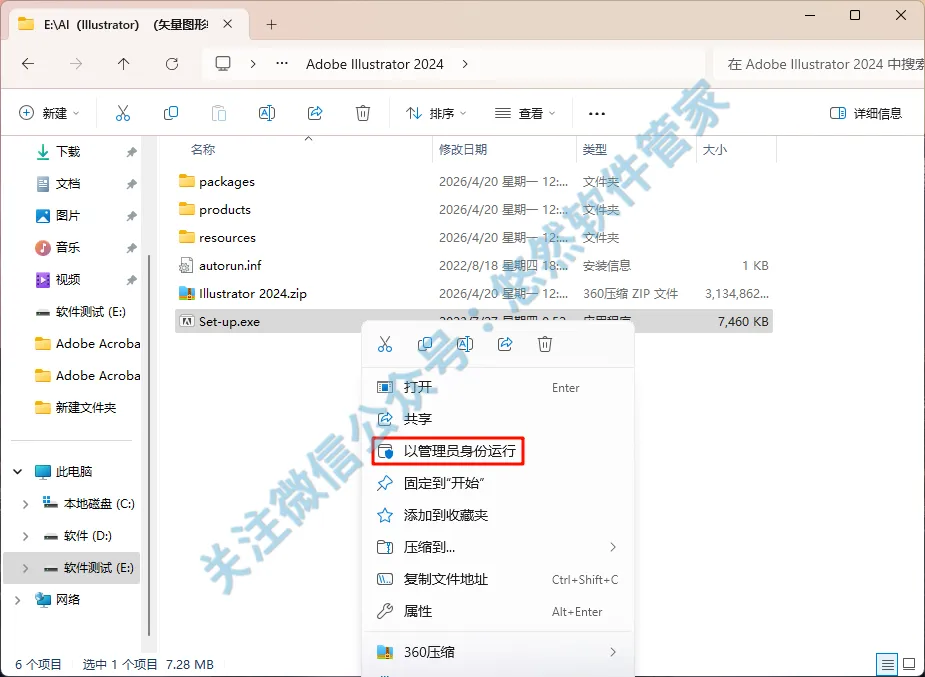Select the Illustrator 2024.zip file

(x=474, y=294)
